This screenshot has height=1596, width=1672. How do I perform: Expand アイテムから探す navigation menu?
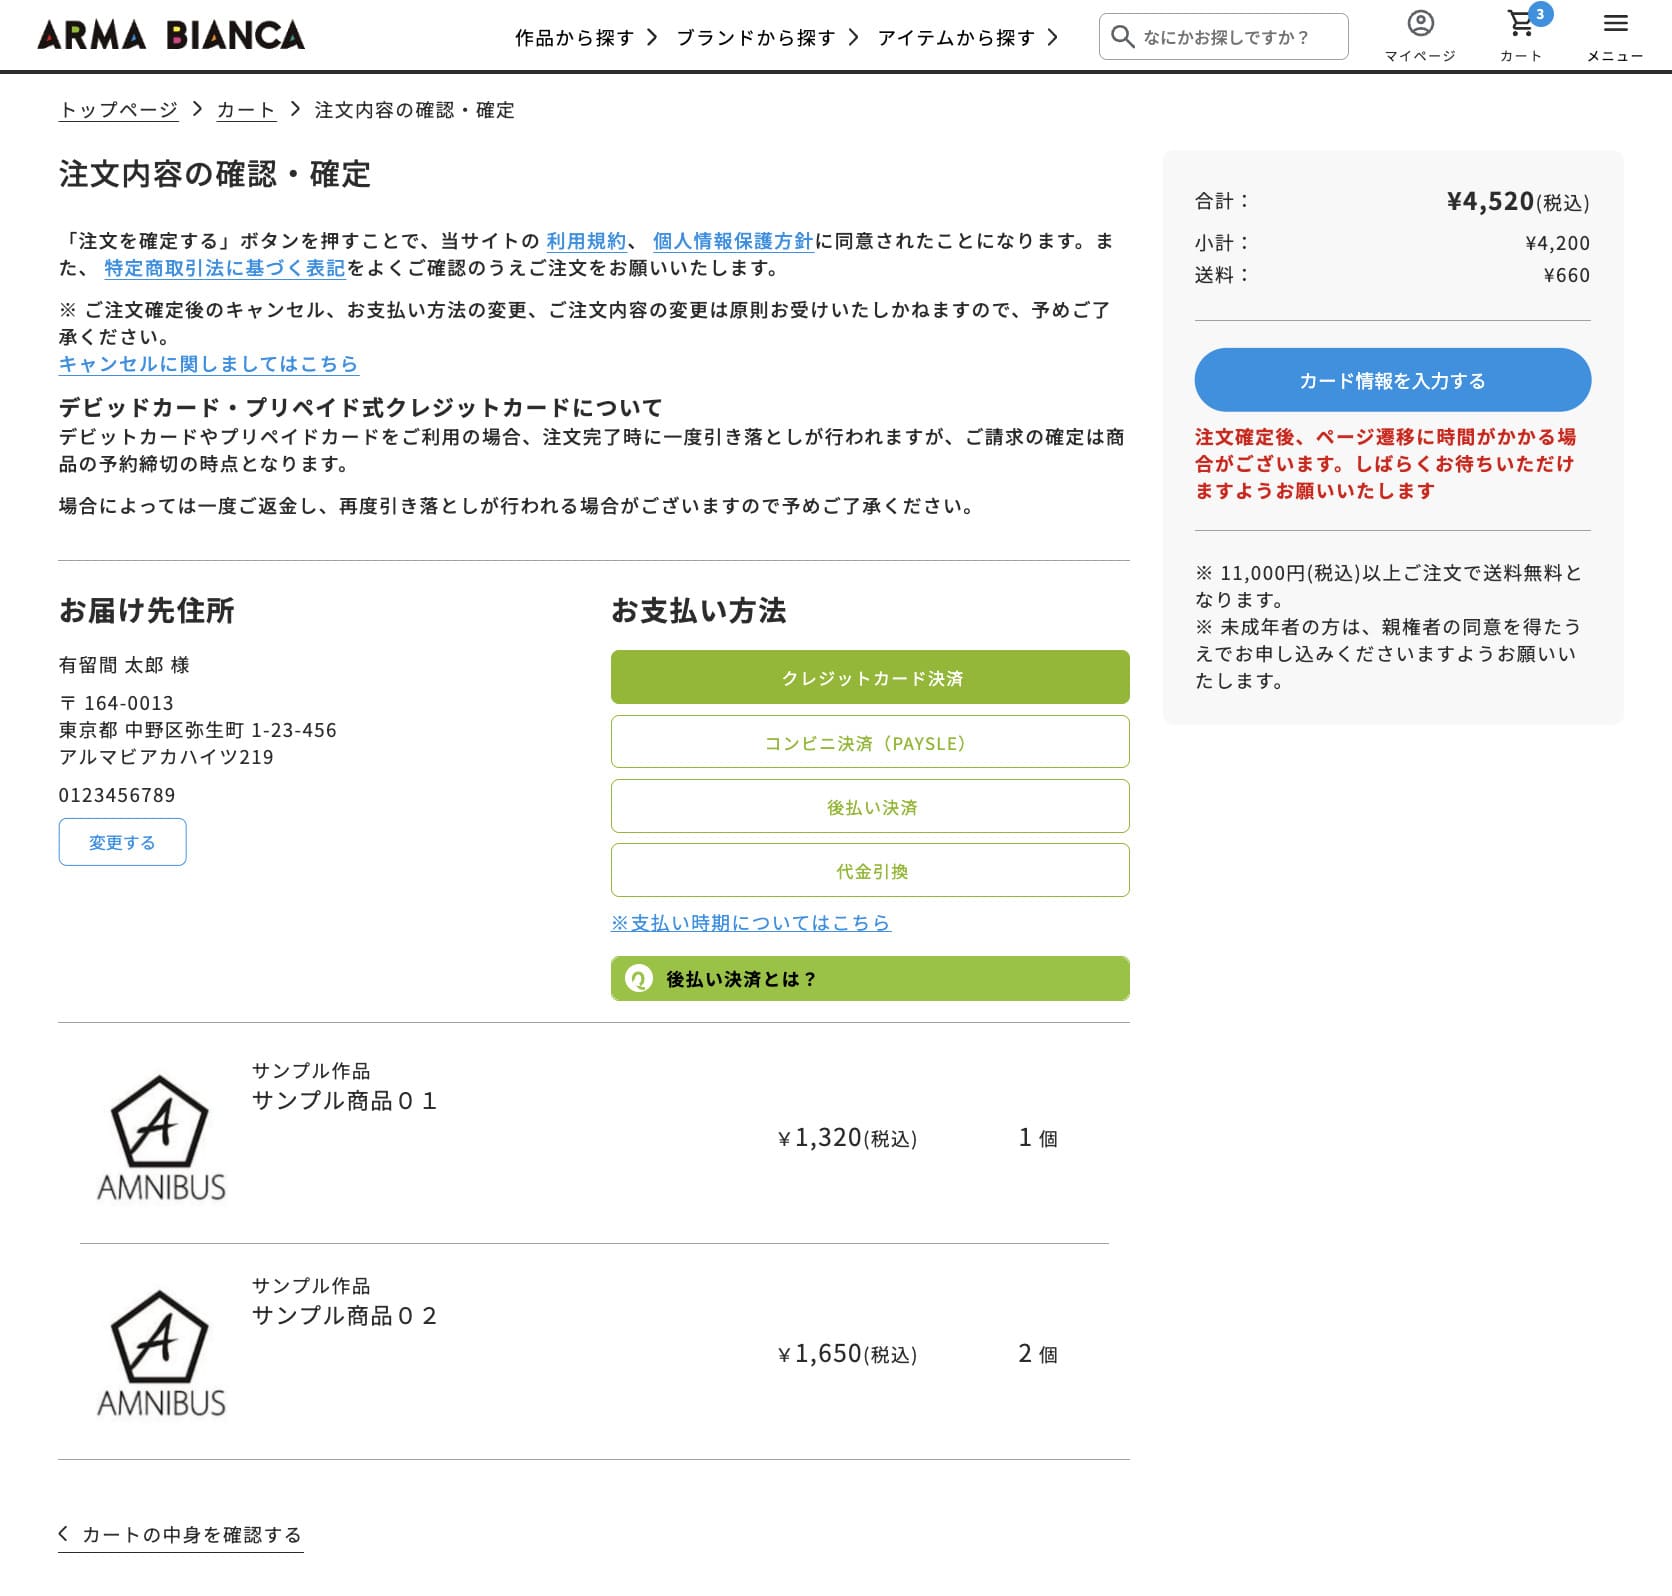click(x=967, y=38)
